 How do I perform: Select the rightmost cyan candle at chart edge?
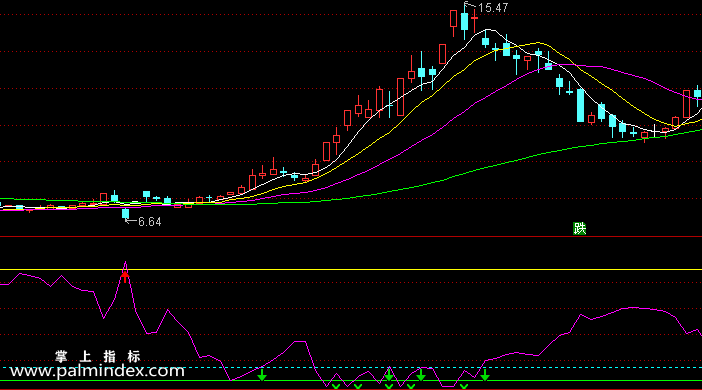(x=698, y=95)
